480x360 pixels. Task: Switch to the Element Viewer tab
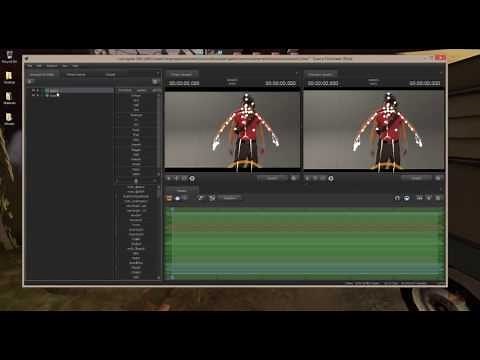(x=76, y=74)
